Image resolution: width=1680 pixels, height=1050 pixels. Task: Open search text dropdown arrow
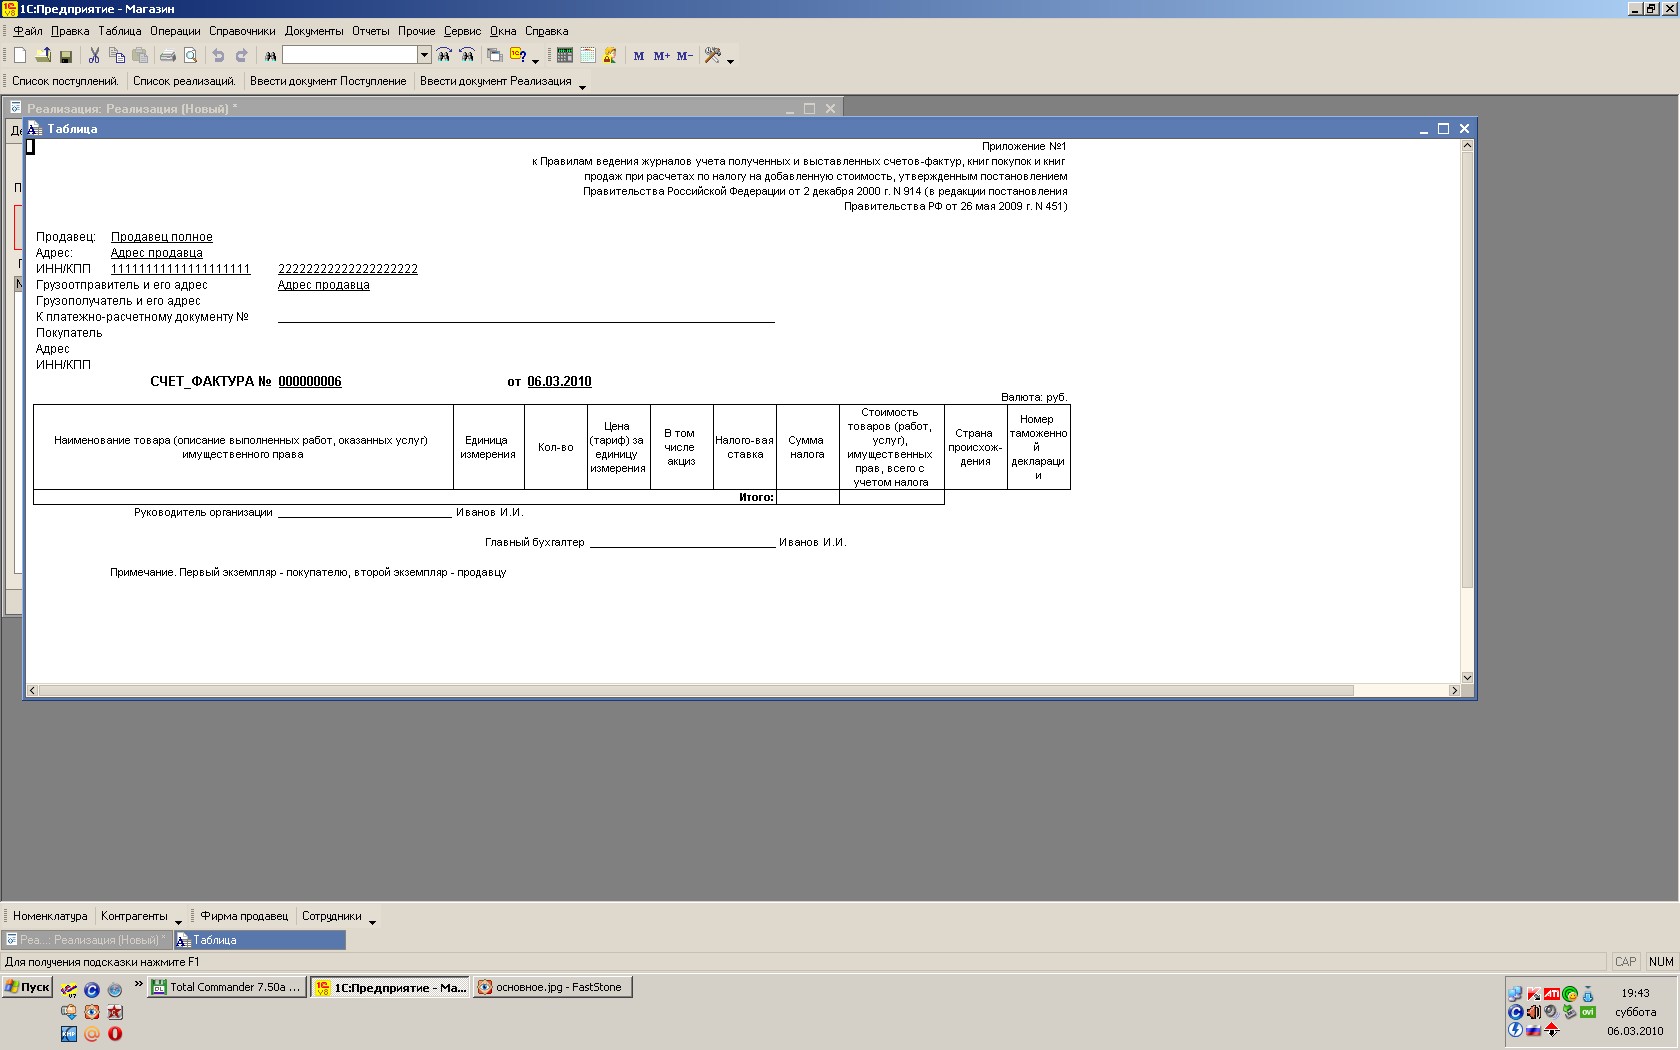point(424,55)
